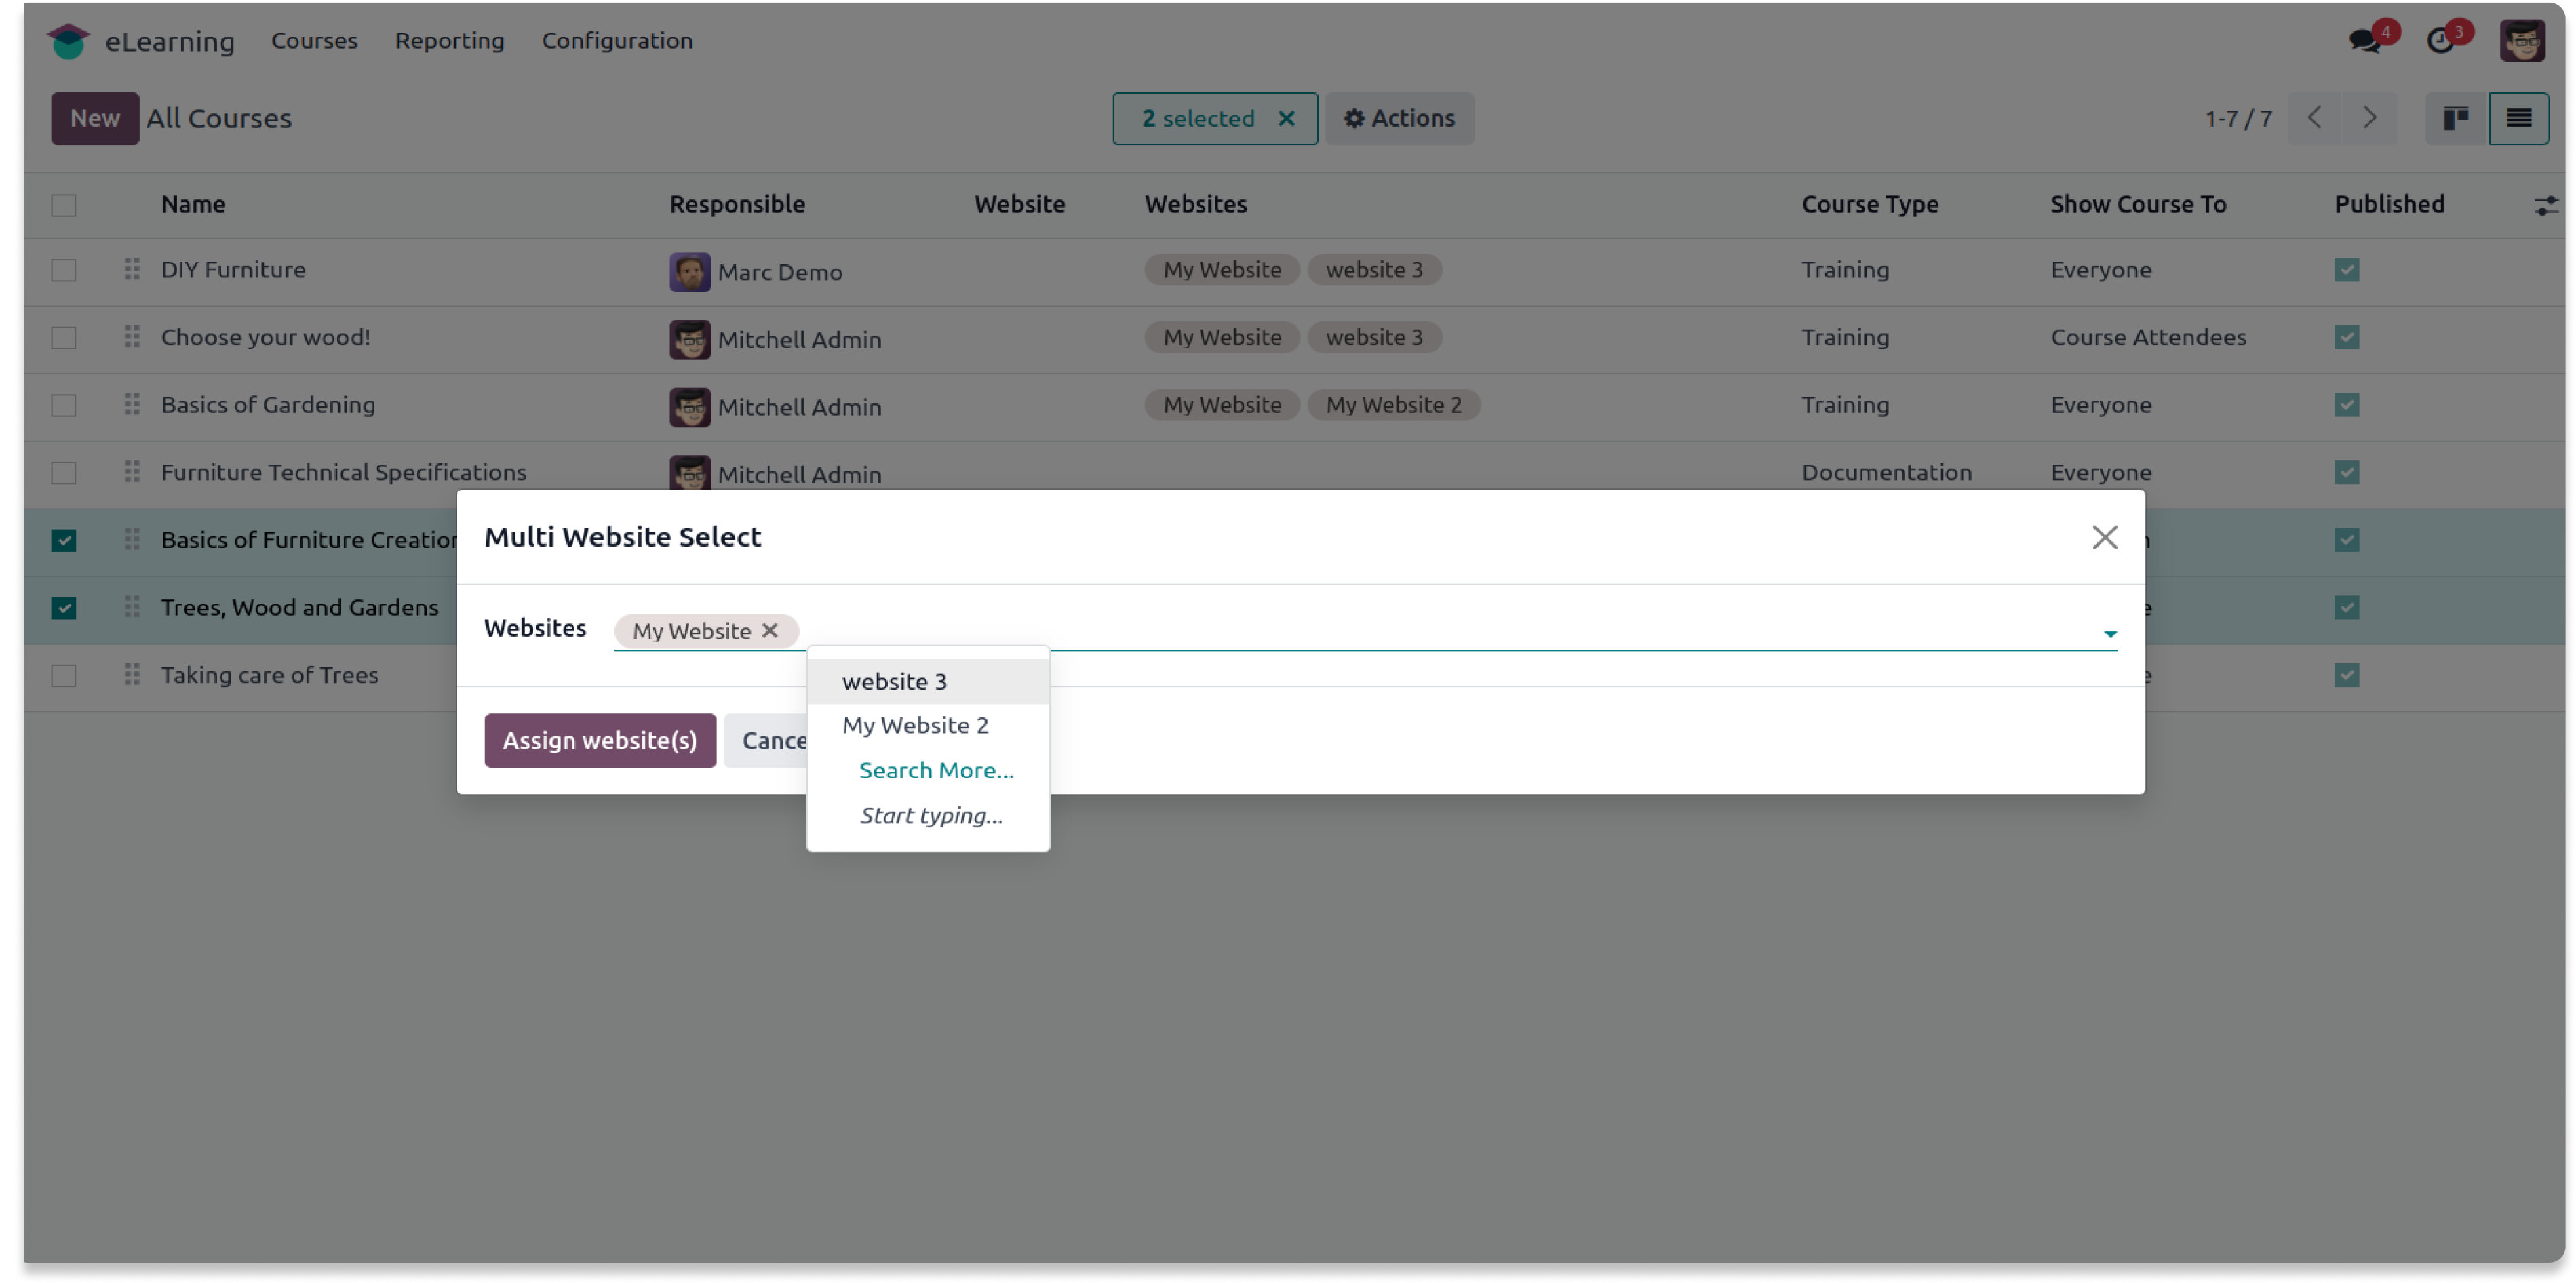Open optional columns settings icon

[2545, 205]
